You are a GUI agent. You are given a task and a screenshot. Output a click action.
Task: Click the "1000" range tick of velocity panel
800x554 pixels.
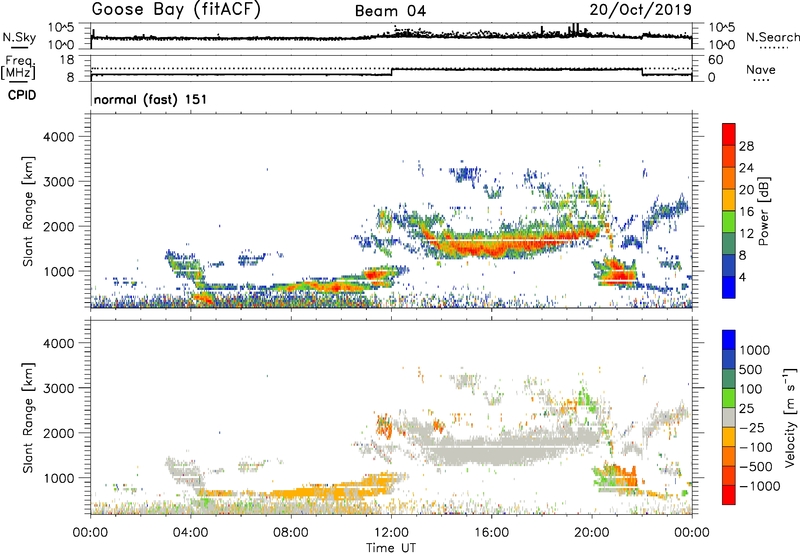(x=58, y=478)
